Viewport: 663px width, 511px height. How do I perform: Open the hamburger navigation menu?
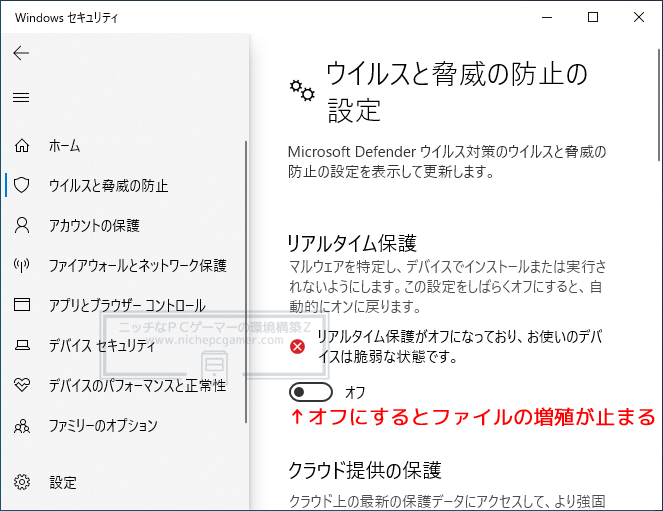point(21,98)
